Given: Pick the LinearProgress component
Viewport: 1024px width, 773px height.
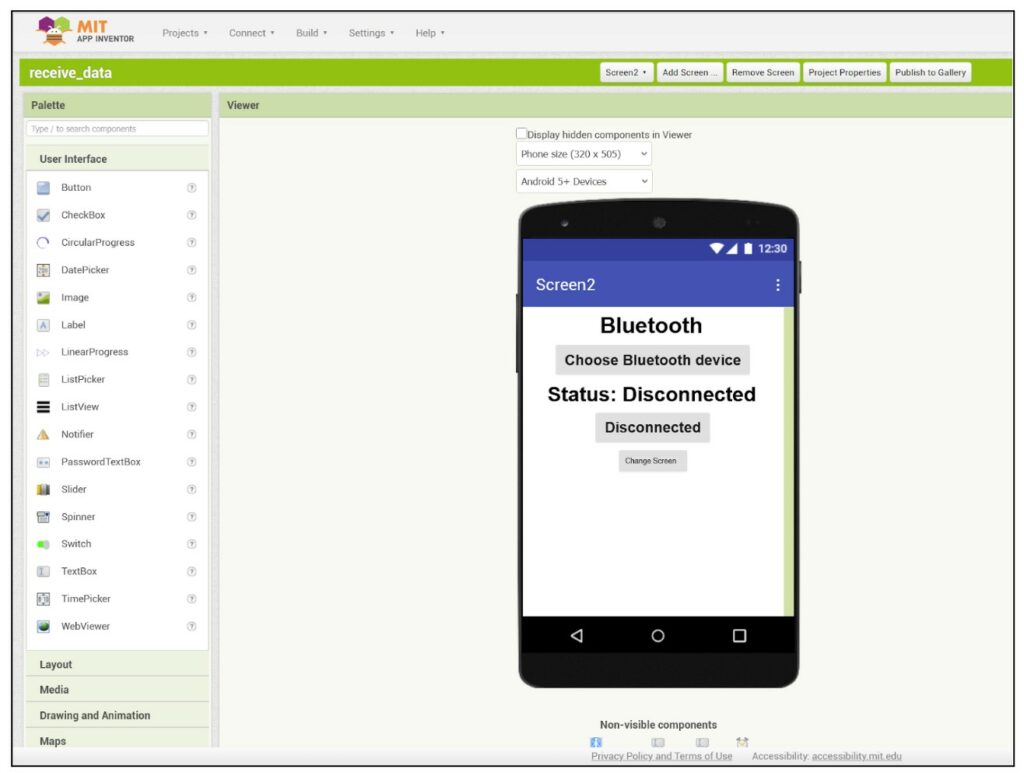Looking at the screenshot, I should tap(94, 352).
